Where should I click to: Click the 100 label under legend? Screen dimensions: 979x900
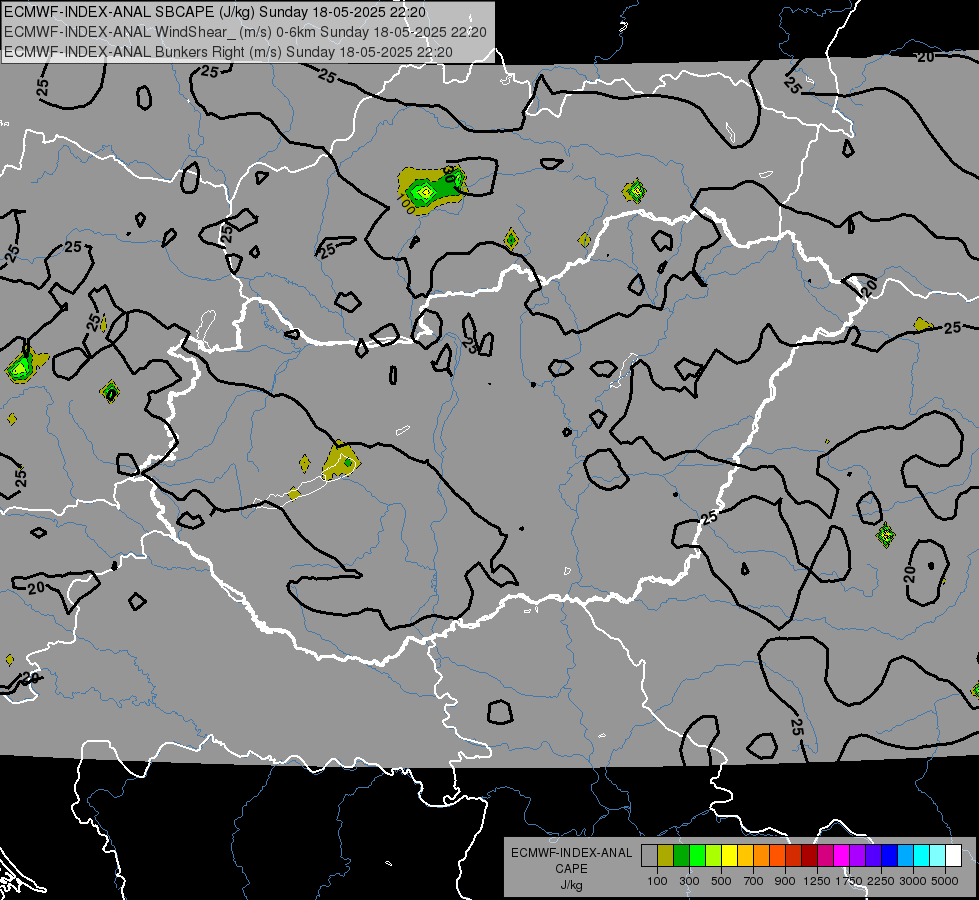pos(657,881)
